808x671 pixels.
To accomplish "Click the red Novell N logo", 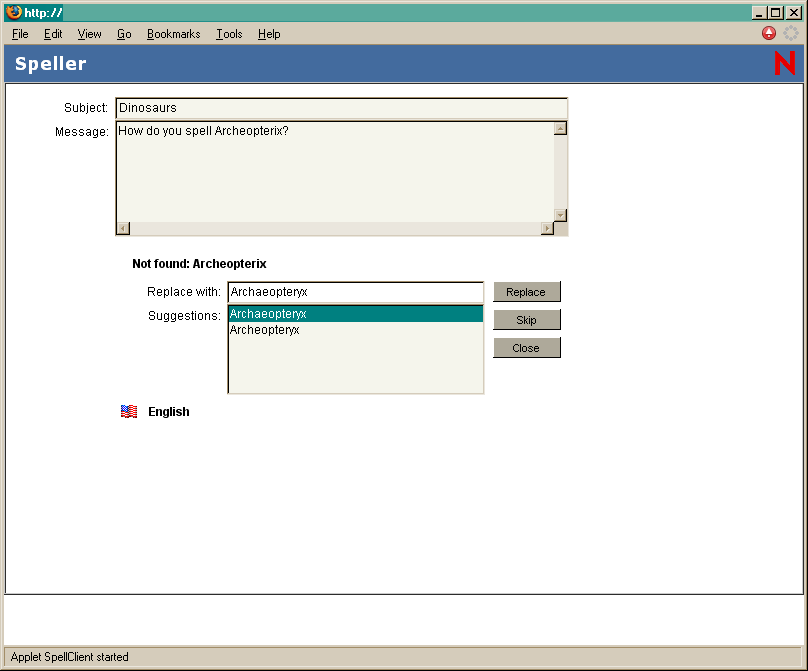I will (x=785, y=63).
